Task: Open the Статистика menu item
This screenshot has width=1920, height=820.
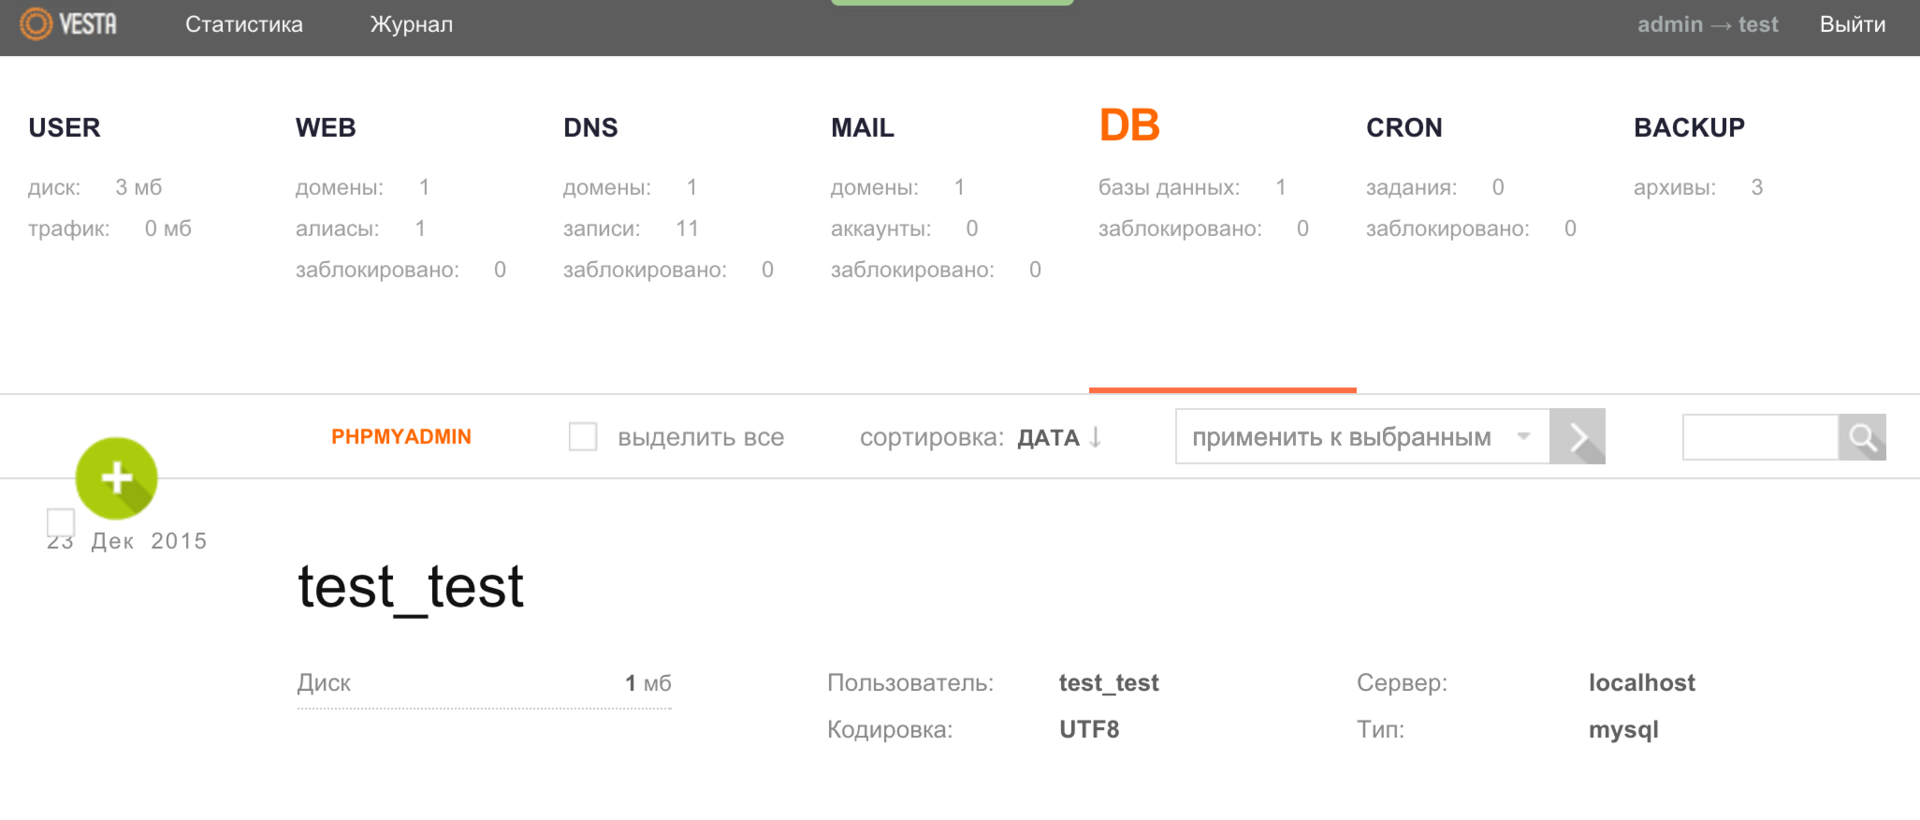Action: [244, 25]
